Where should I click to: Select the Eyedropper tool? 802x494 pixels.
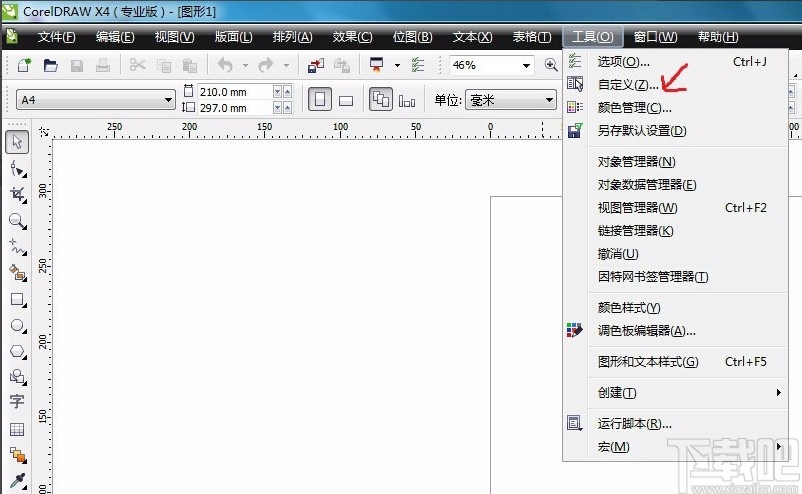coord(18,481)
